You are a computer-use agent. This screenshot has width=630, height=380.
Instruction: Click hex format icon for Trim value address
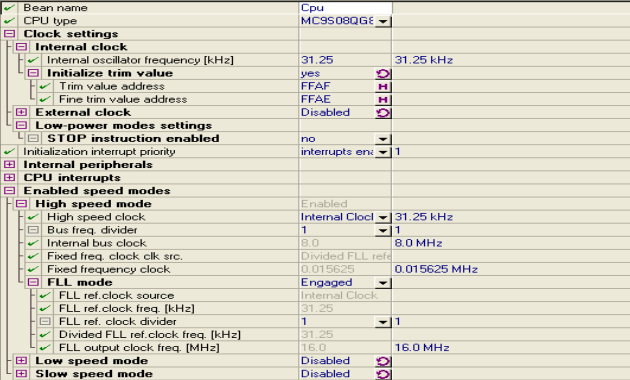383,87
